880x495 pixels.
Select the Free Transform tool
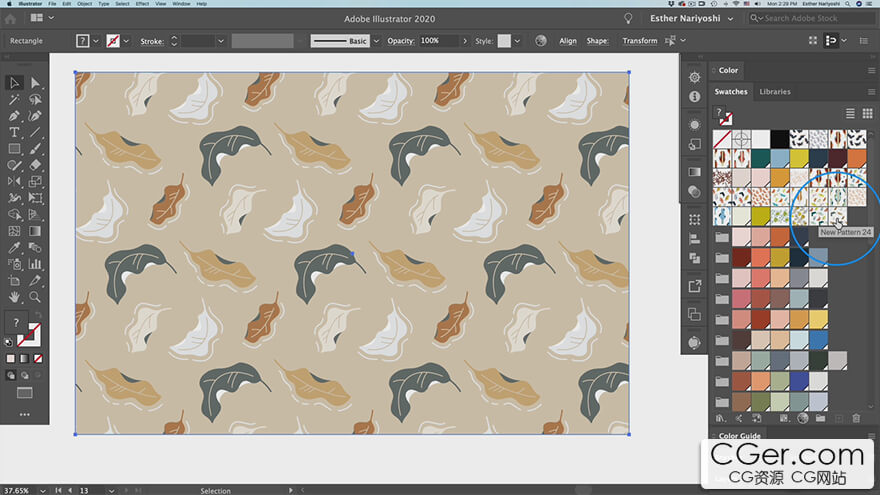point(35,198)
